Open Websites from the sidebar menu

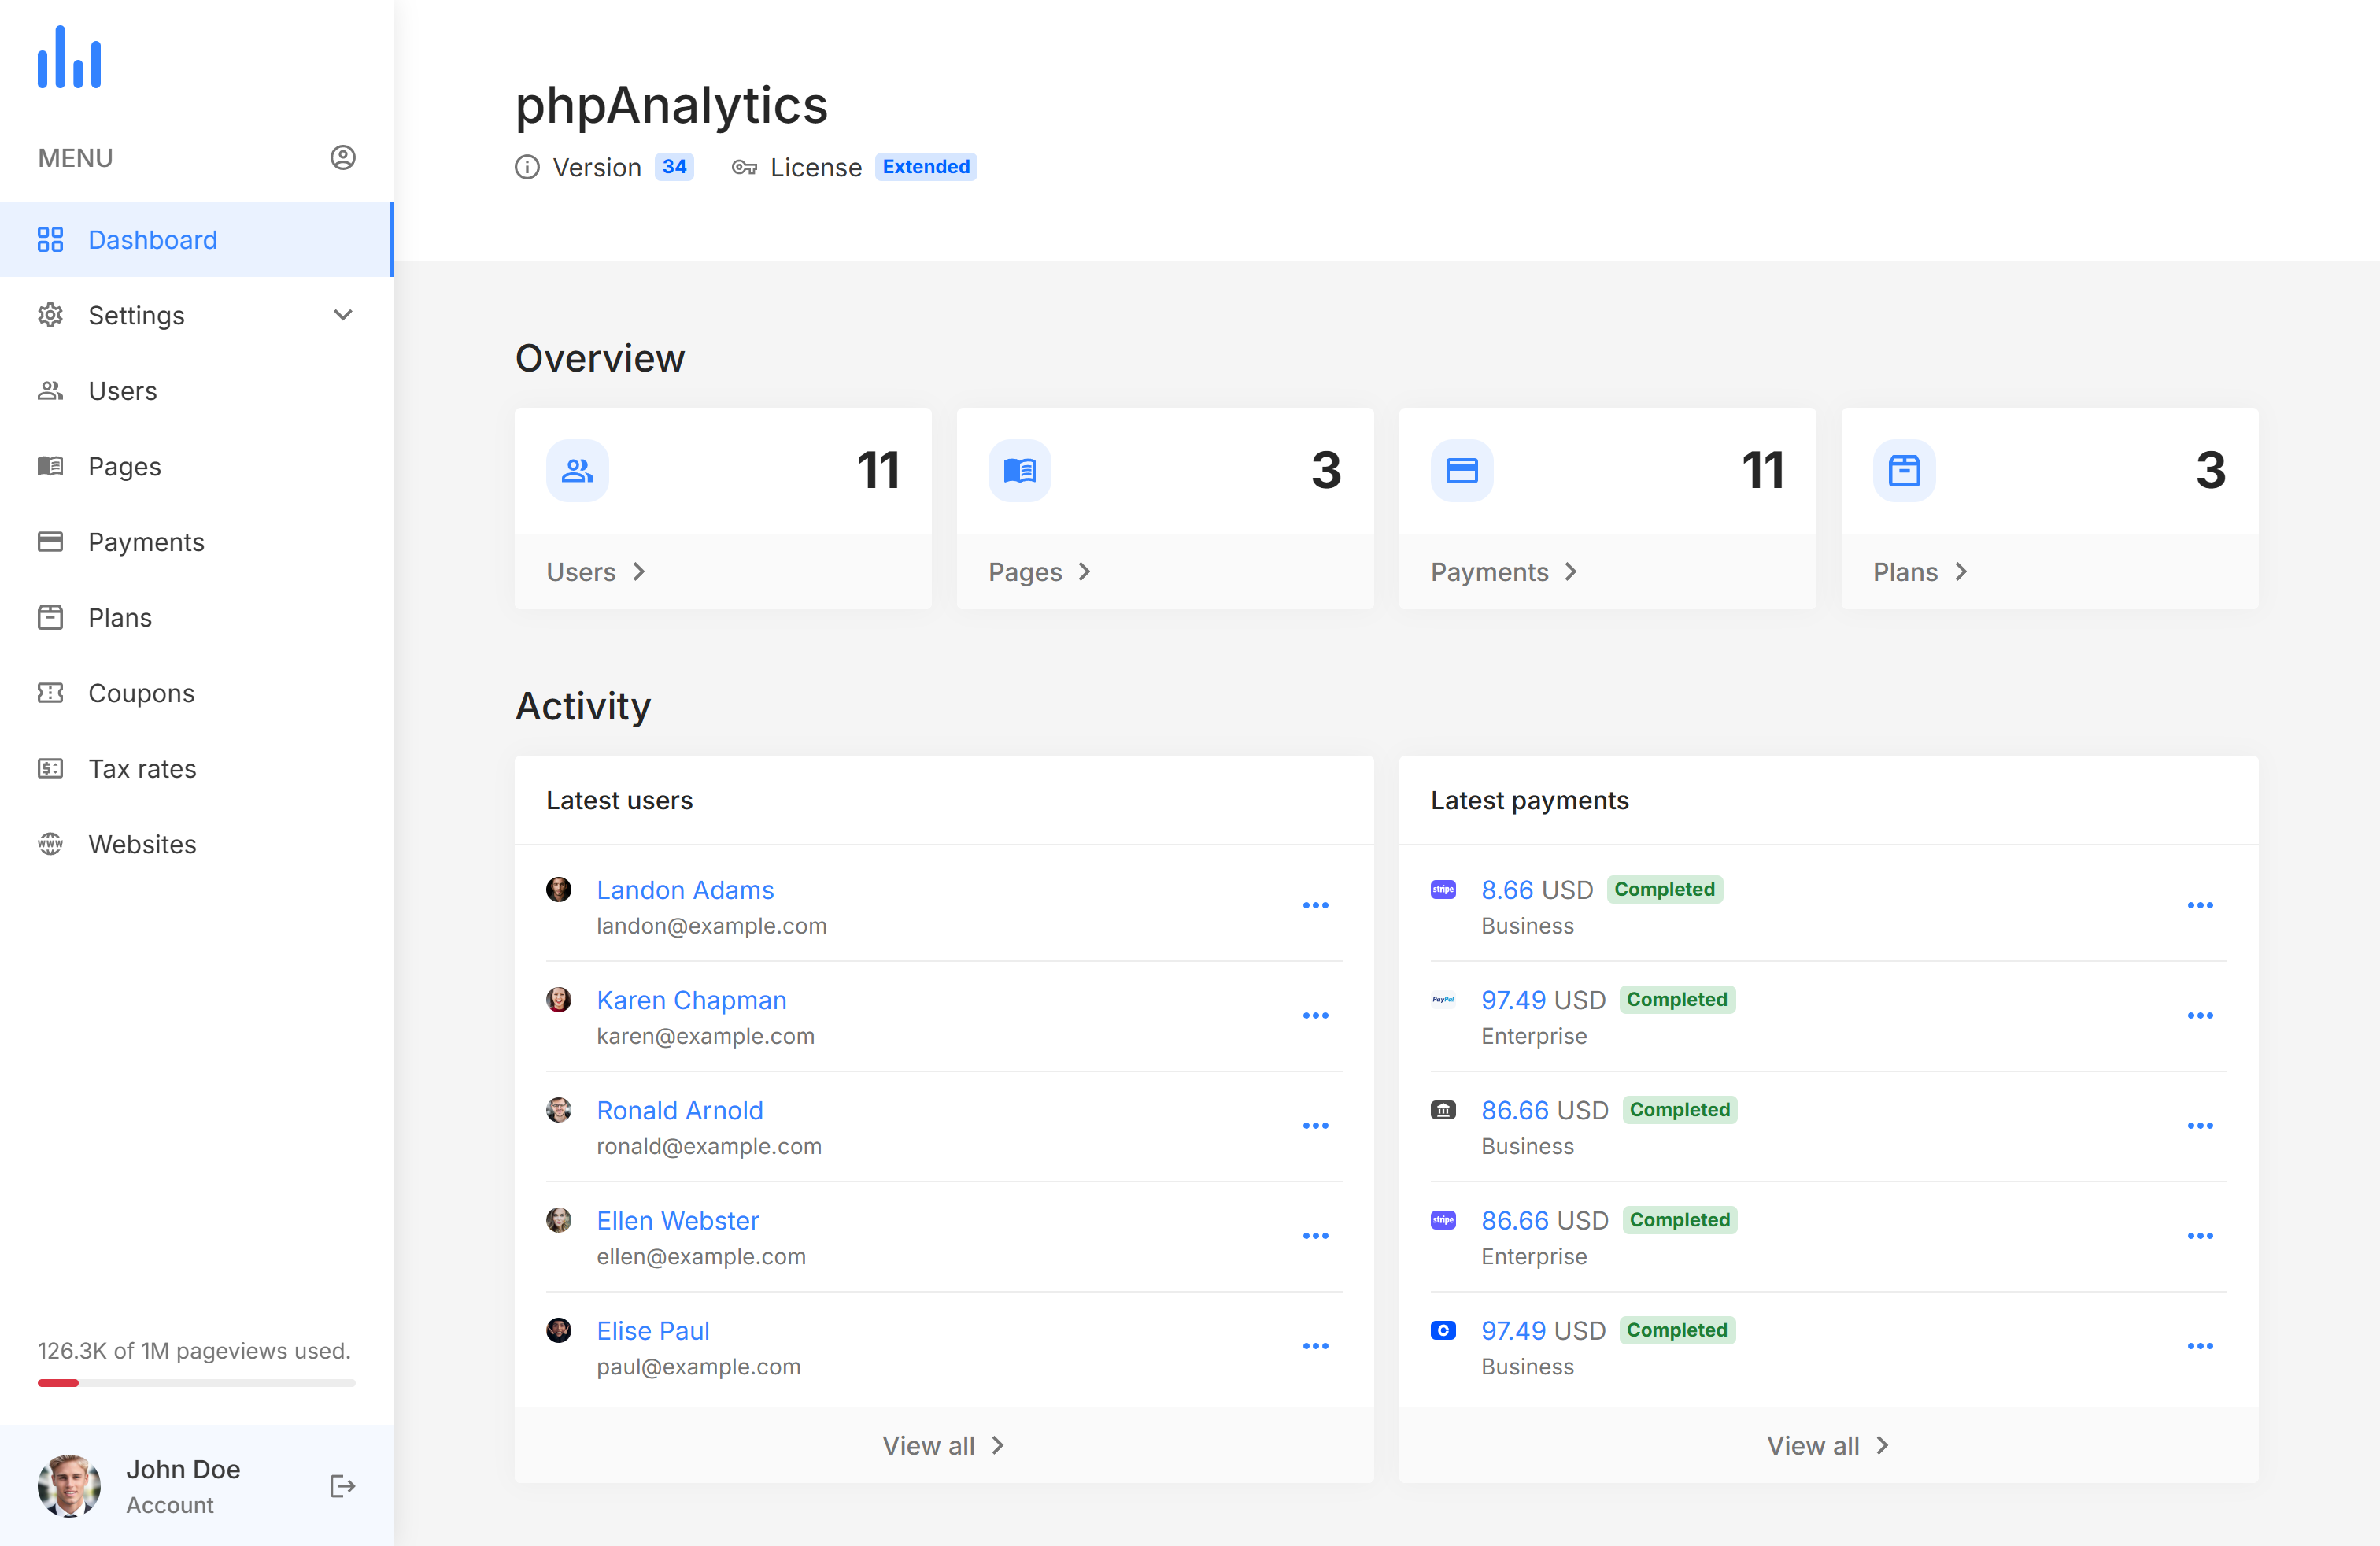point(142,844)
